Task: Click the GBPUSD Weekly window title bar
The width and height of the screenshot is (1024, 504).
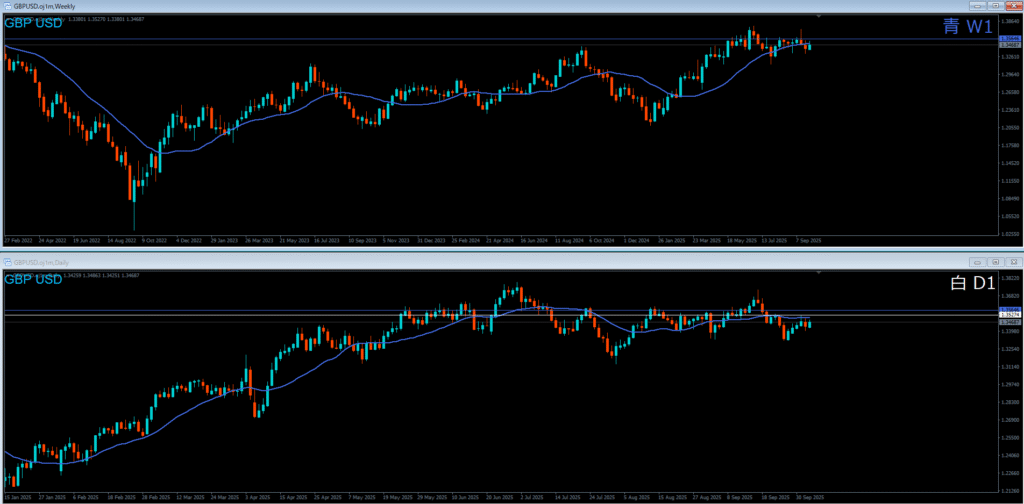Action: pos(400,7)
